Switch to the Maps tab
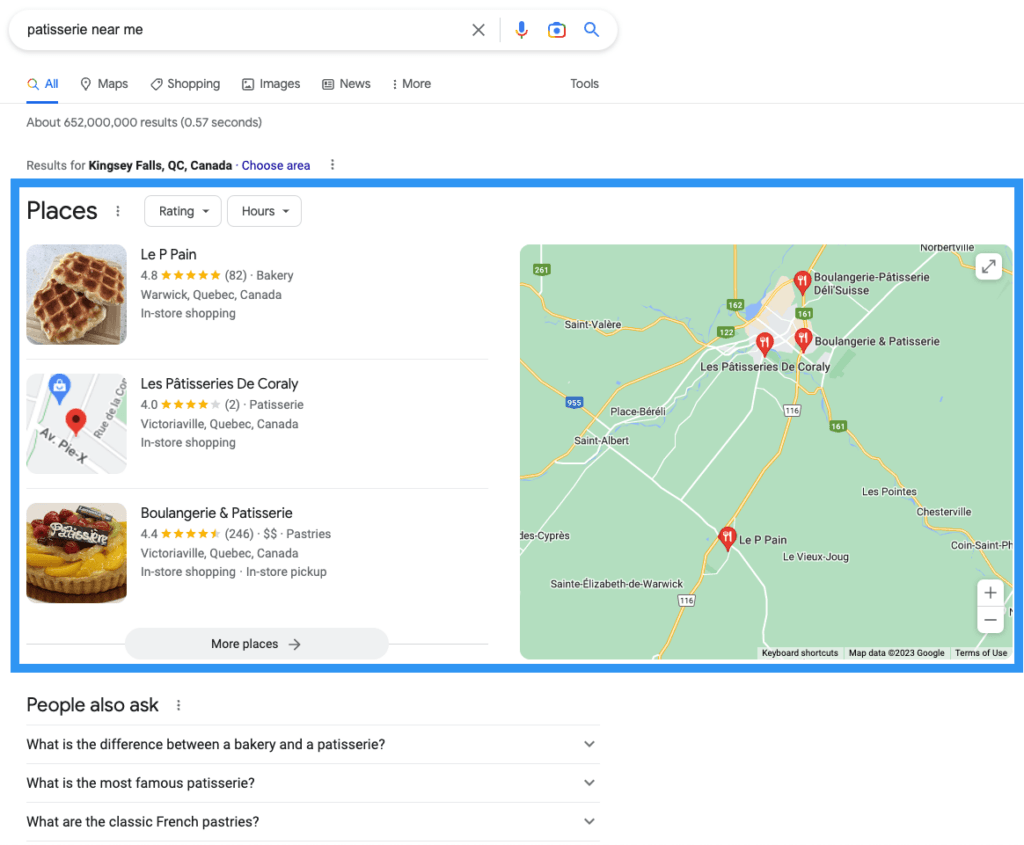 pos(104,84)
